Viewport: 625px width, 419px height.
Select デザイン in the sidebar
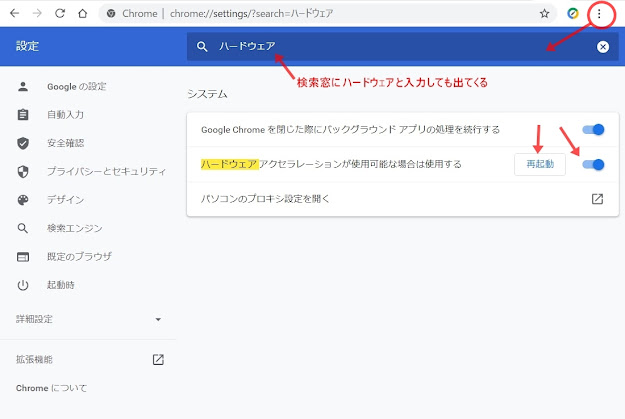point(65,200)
